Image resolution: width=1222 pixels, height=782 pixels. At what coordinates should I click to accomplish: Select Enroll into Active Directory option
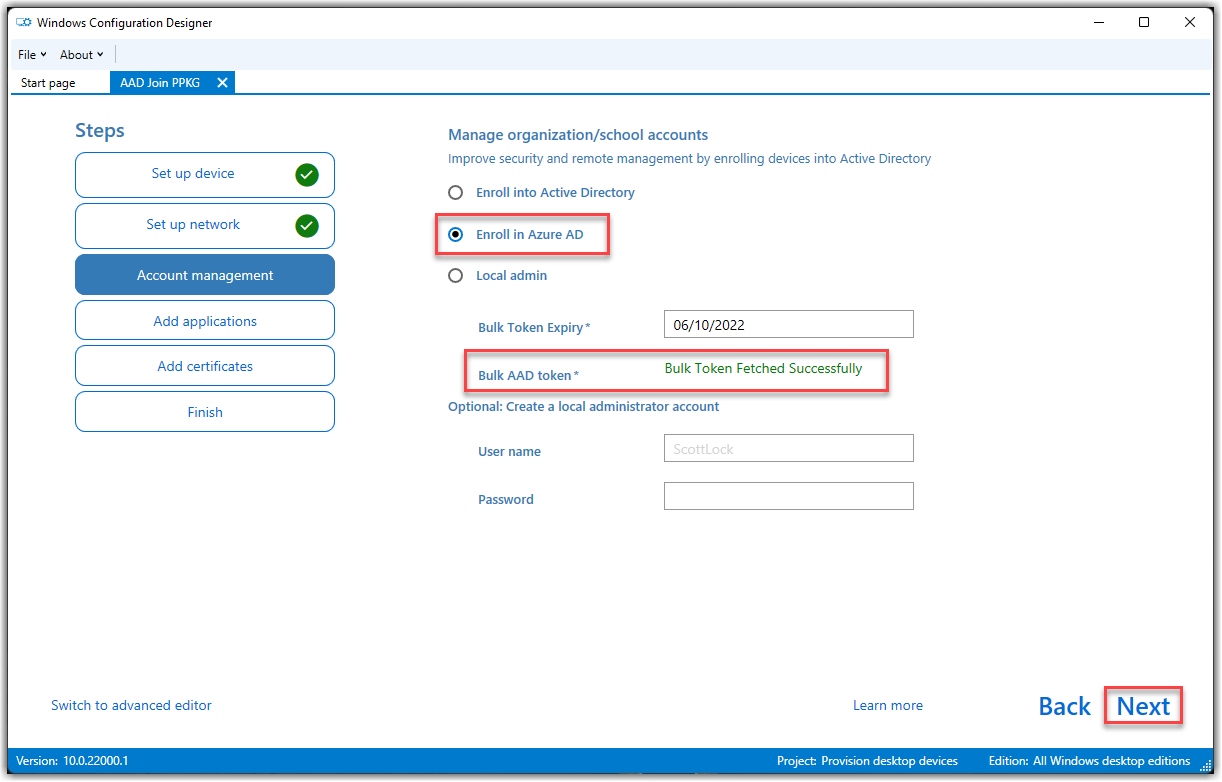pos(541,192)
